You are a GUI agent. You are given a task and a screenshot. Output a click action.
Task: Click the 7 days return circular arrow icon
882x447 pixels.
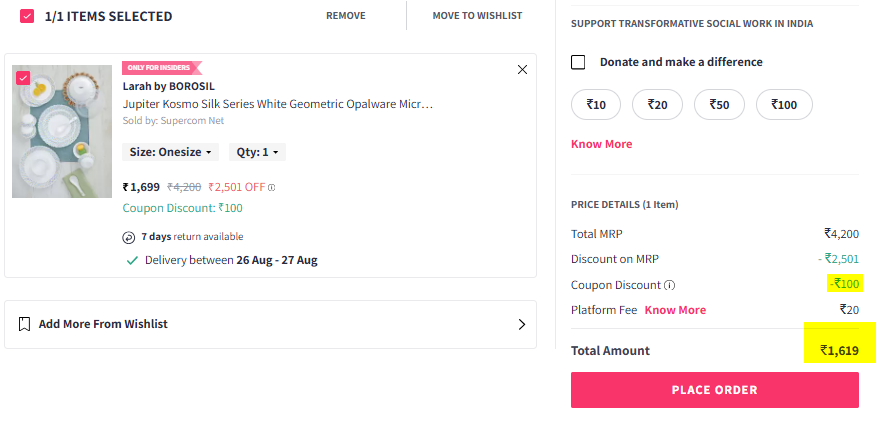pyautogui.click(x=129, y=237)
